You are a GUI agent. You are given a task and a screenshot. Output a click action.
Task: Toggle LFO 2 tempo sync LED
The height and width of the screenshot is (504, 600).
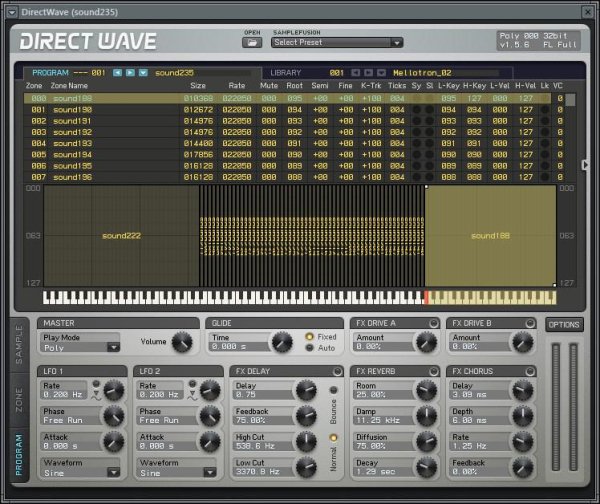click(x=192, y=383)
